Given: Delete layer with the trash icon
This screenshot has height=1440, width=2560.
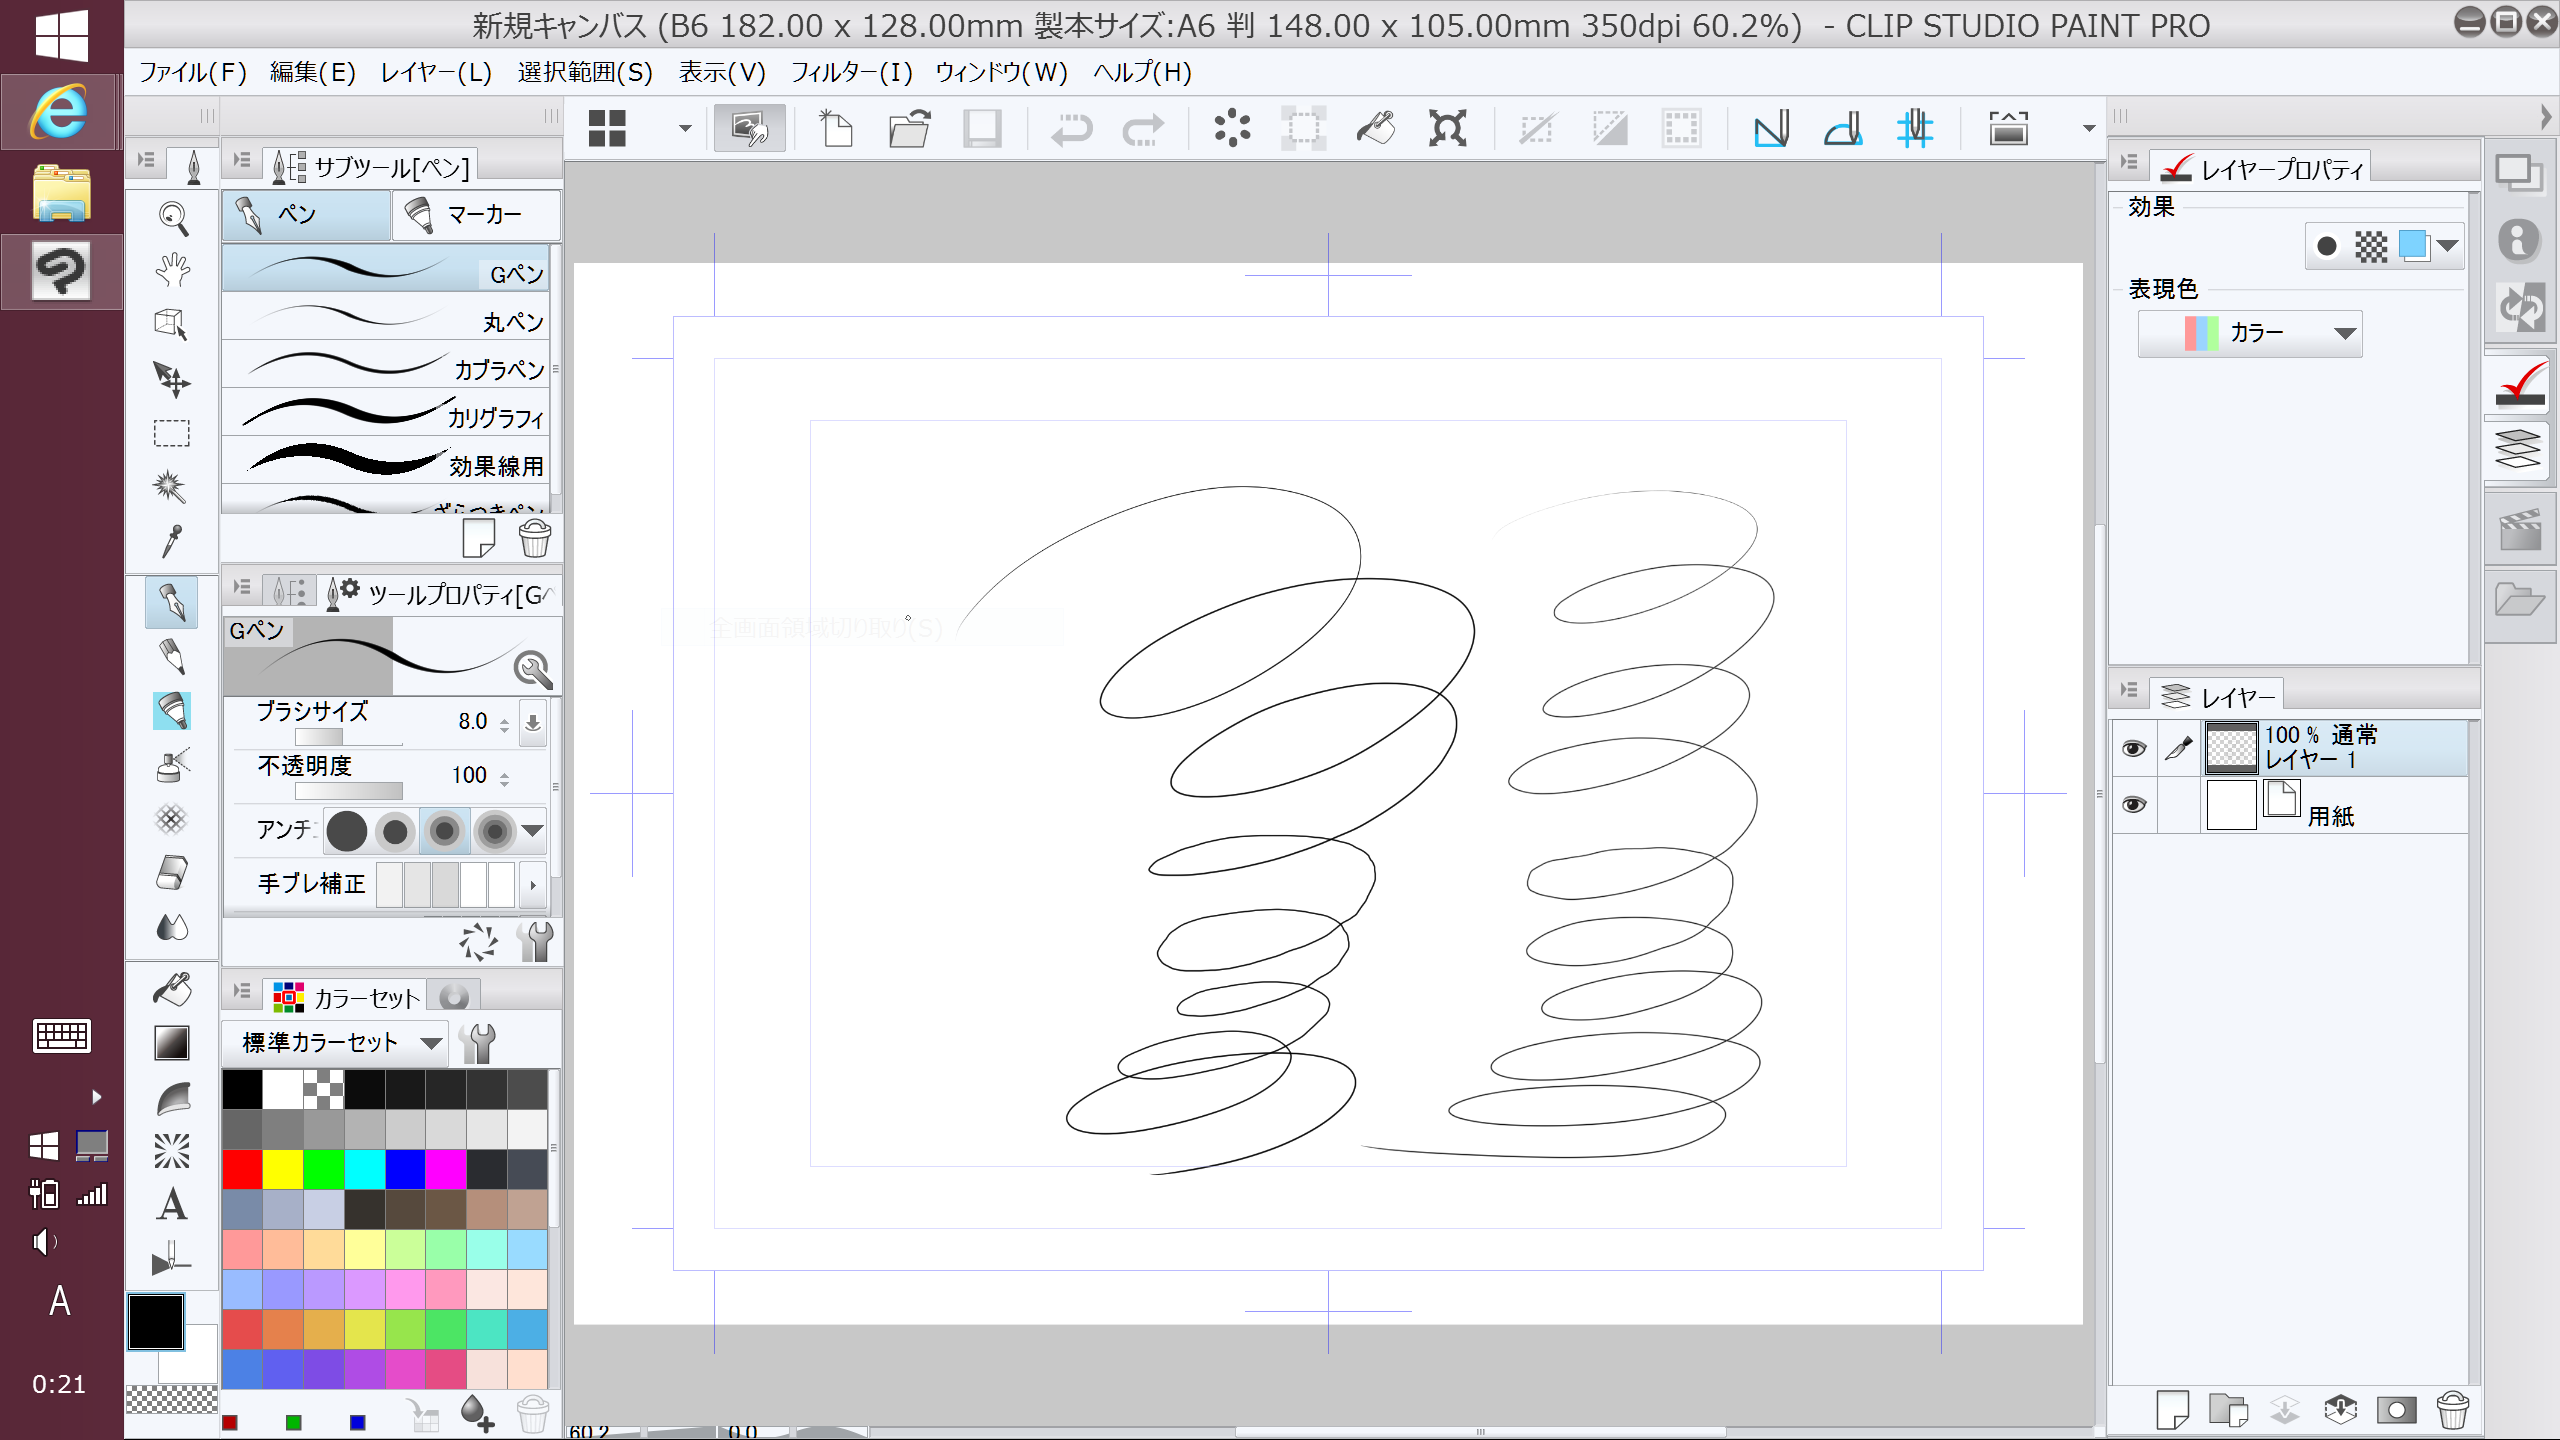Looking at the screenshot, I should click(2452, 1410).
